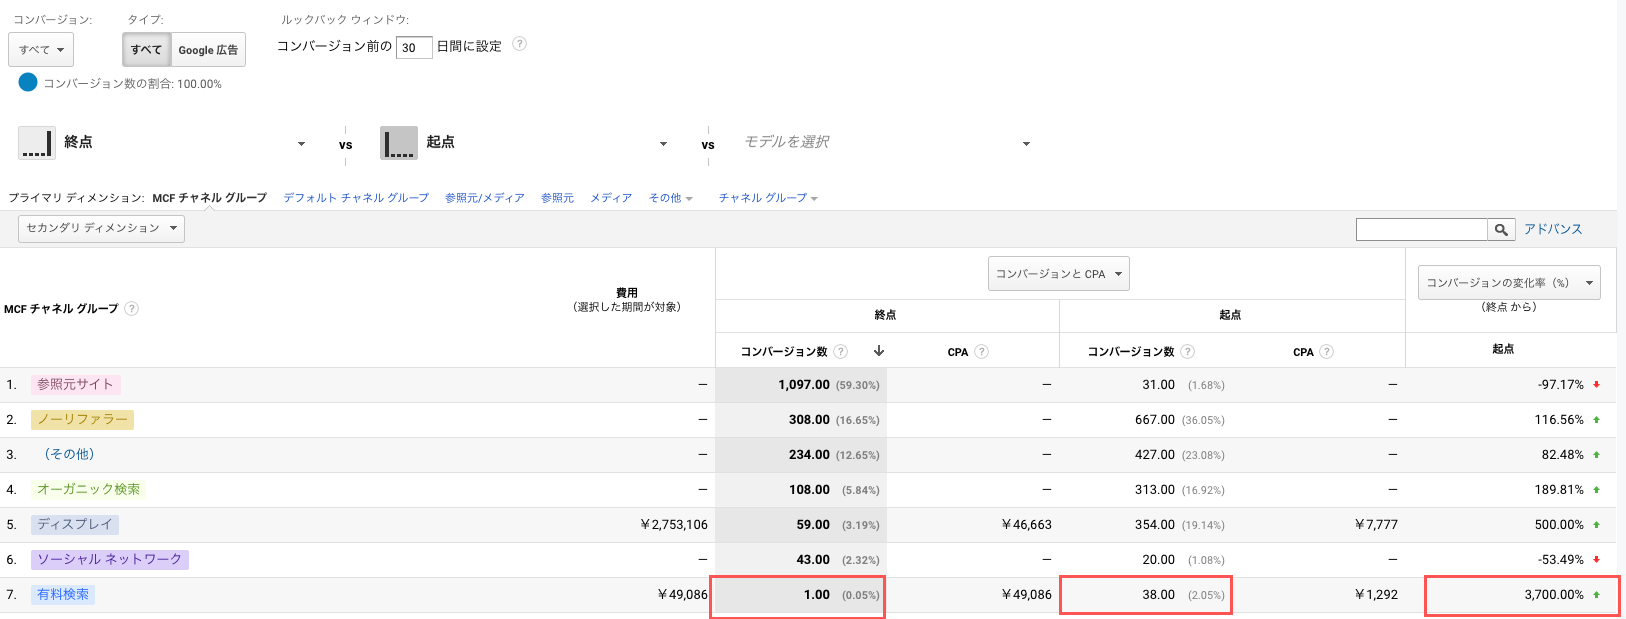Open the コンバージョン すべて dropdown

(x=41, y=50)
